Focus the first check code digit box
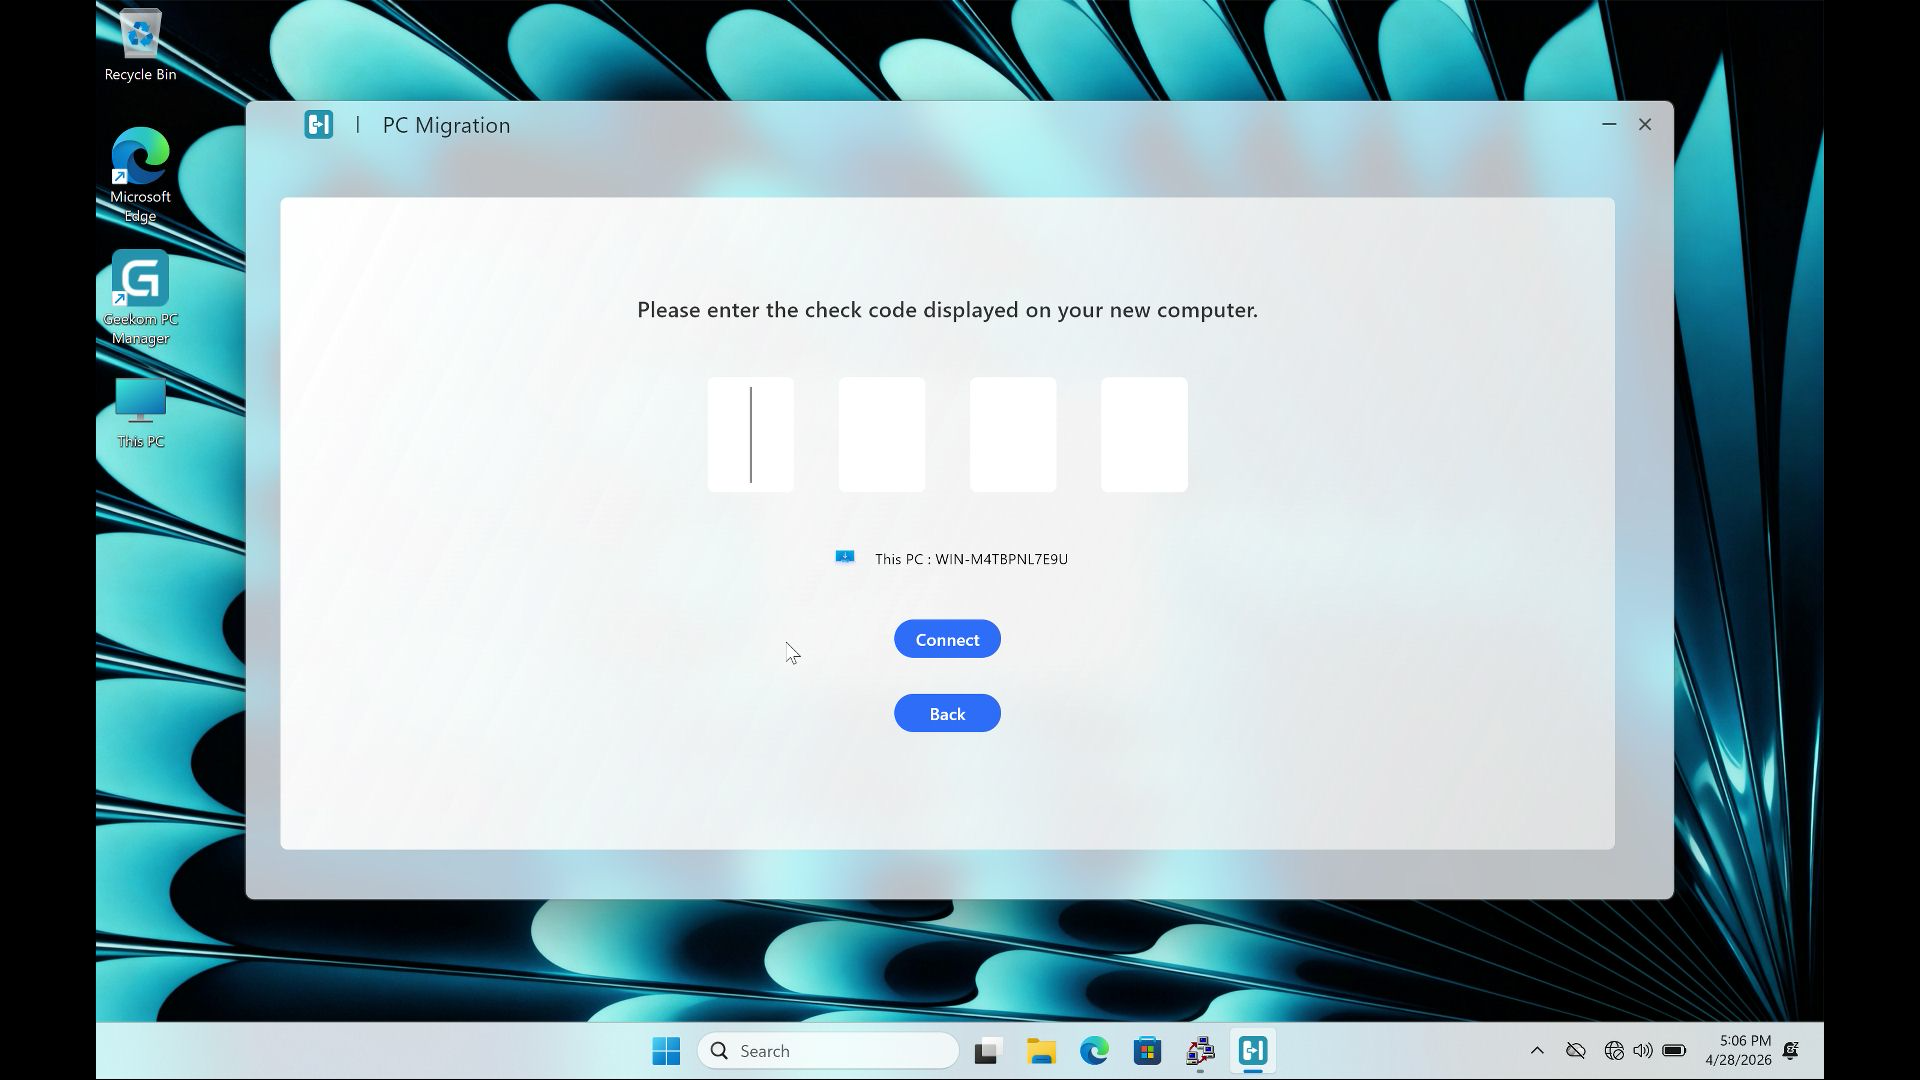This screenshot has height=1080, width=1920. click(x=750, y=434)
